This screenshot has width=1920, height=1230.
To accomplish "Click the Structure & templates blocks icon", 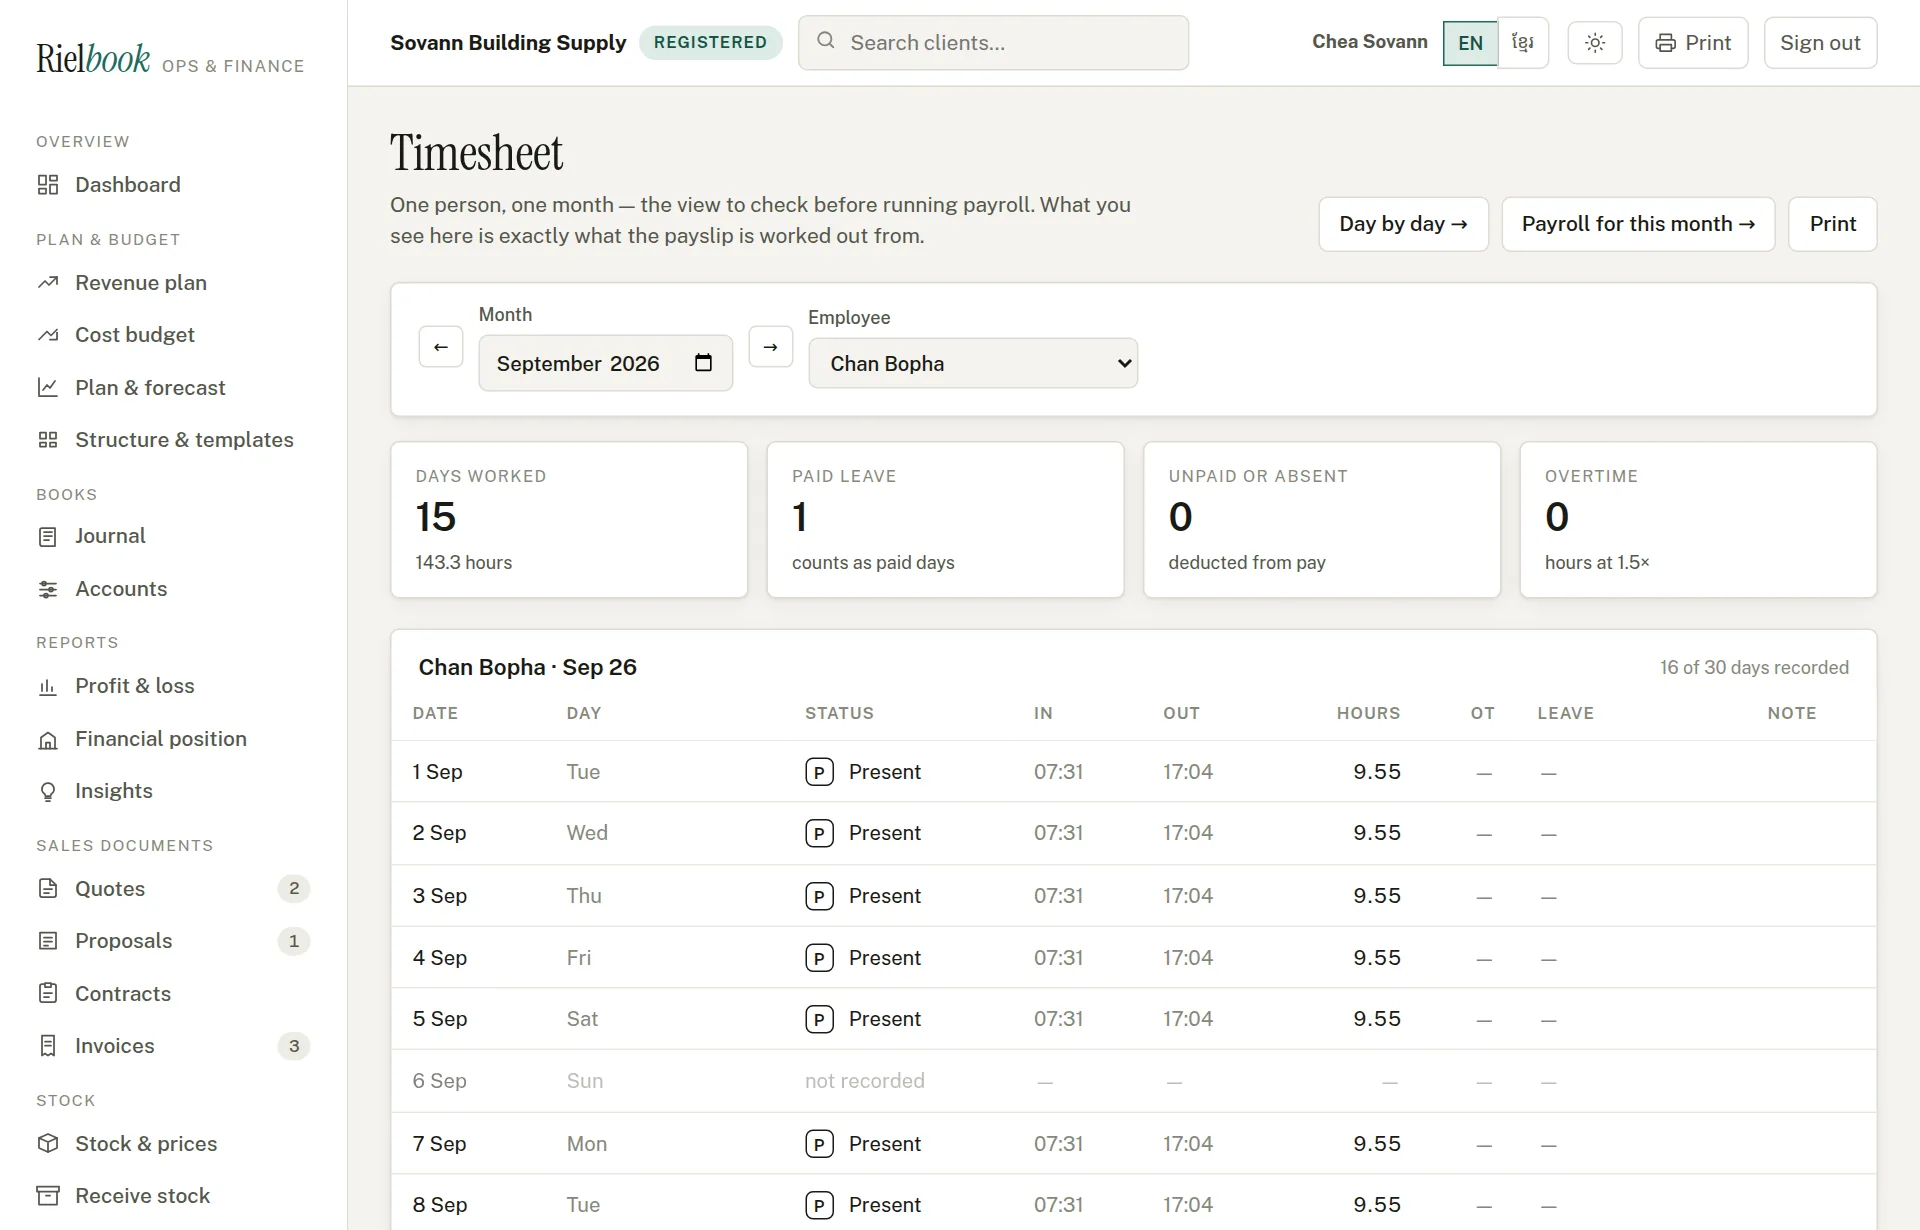I will click(x=48, y=440).
